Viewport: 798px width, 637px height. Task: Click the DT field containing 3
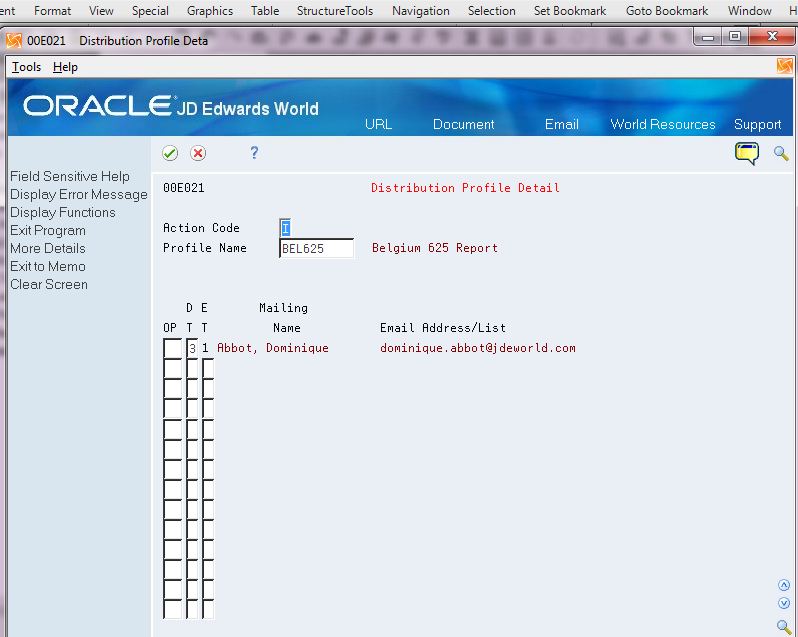192,348
